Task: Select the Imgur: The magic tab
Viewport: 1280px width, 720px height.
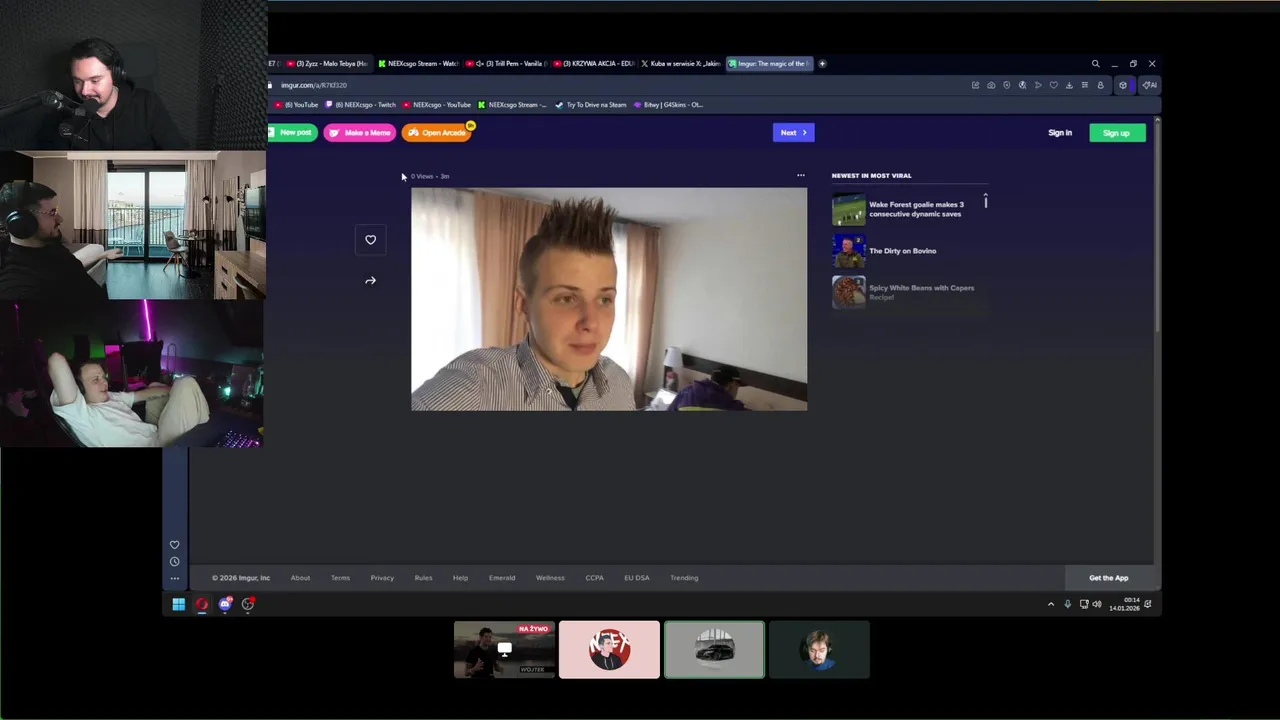Action: [769, 64]
